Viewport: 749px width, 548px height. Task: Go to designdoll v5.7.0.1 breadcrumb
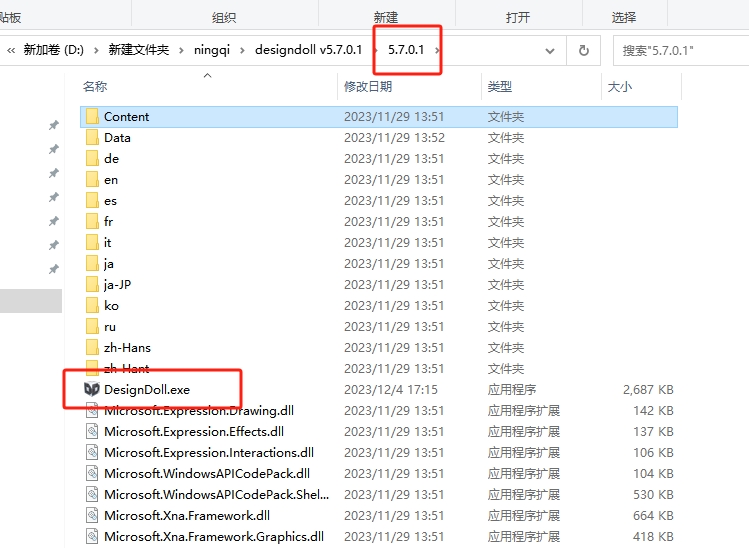click(309, 50)
